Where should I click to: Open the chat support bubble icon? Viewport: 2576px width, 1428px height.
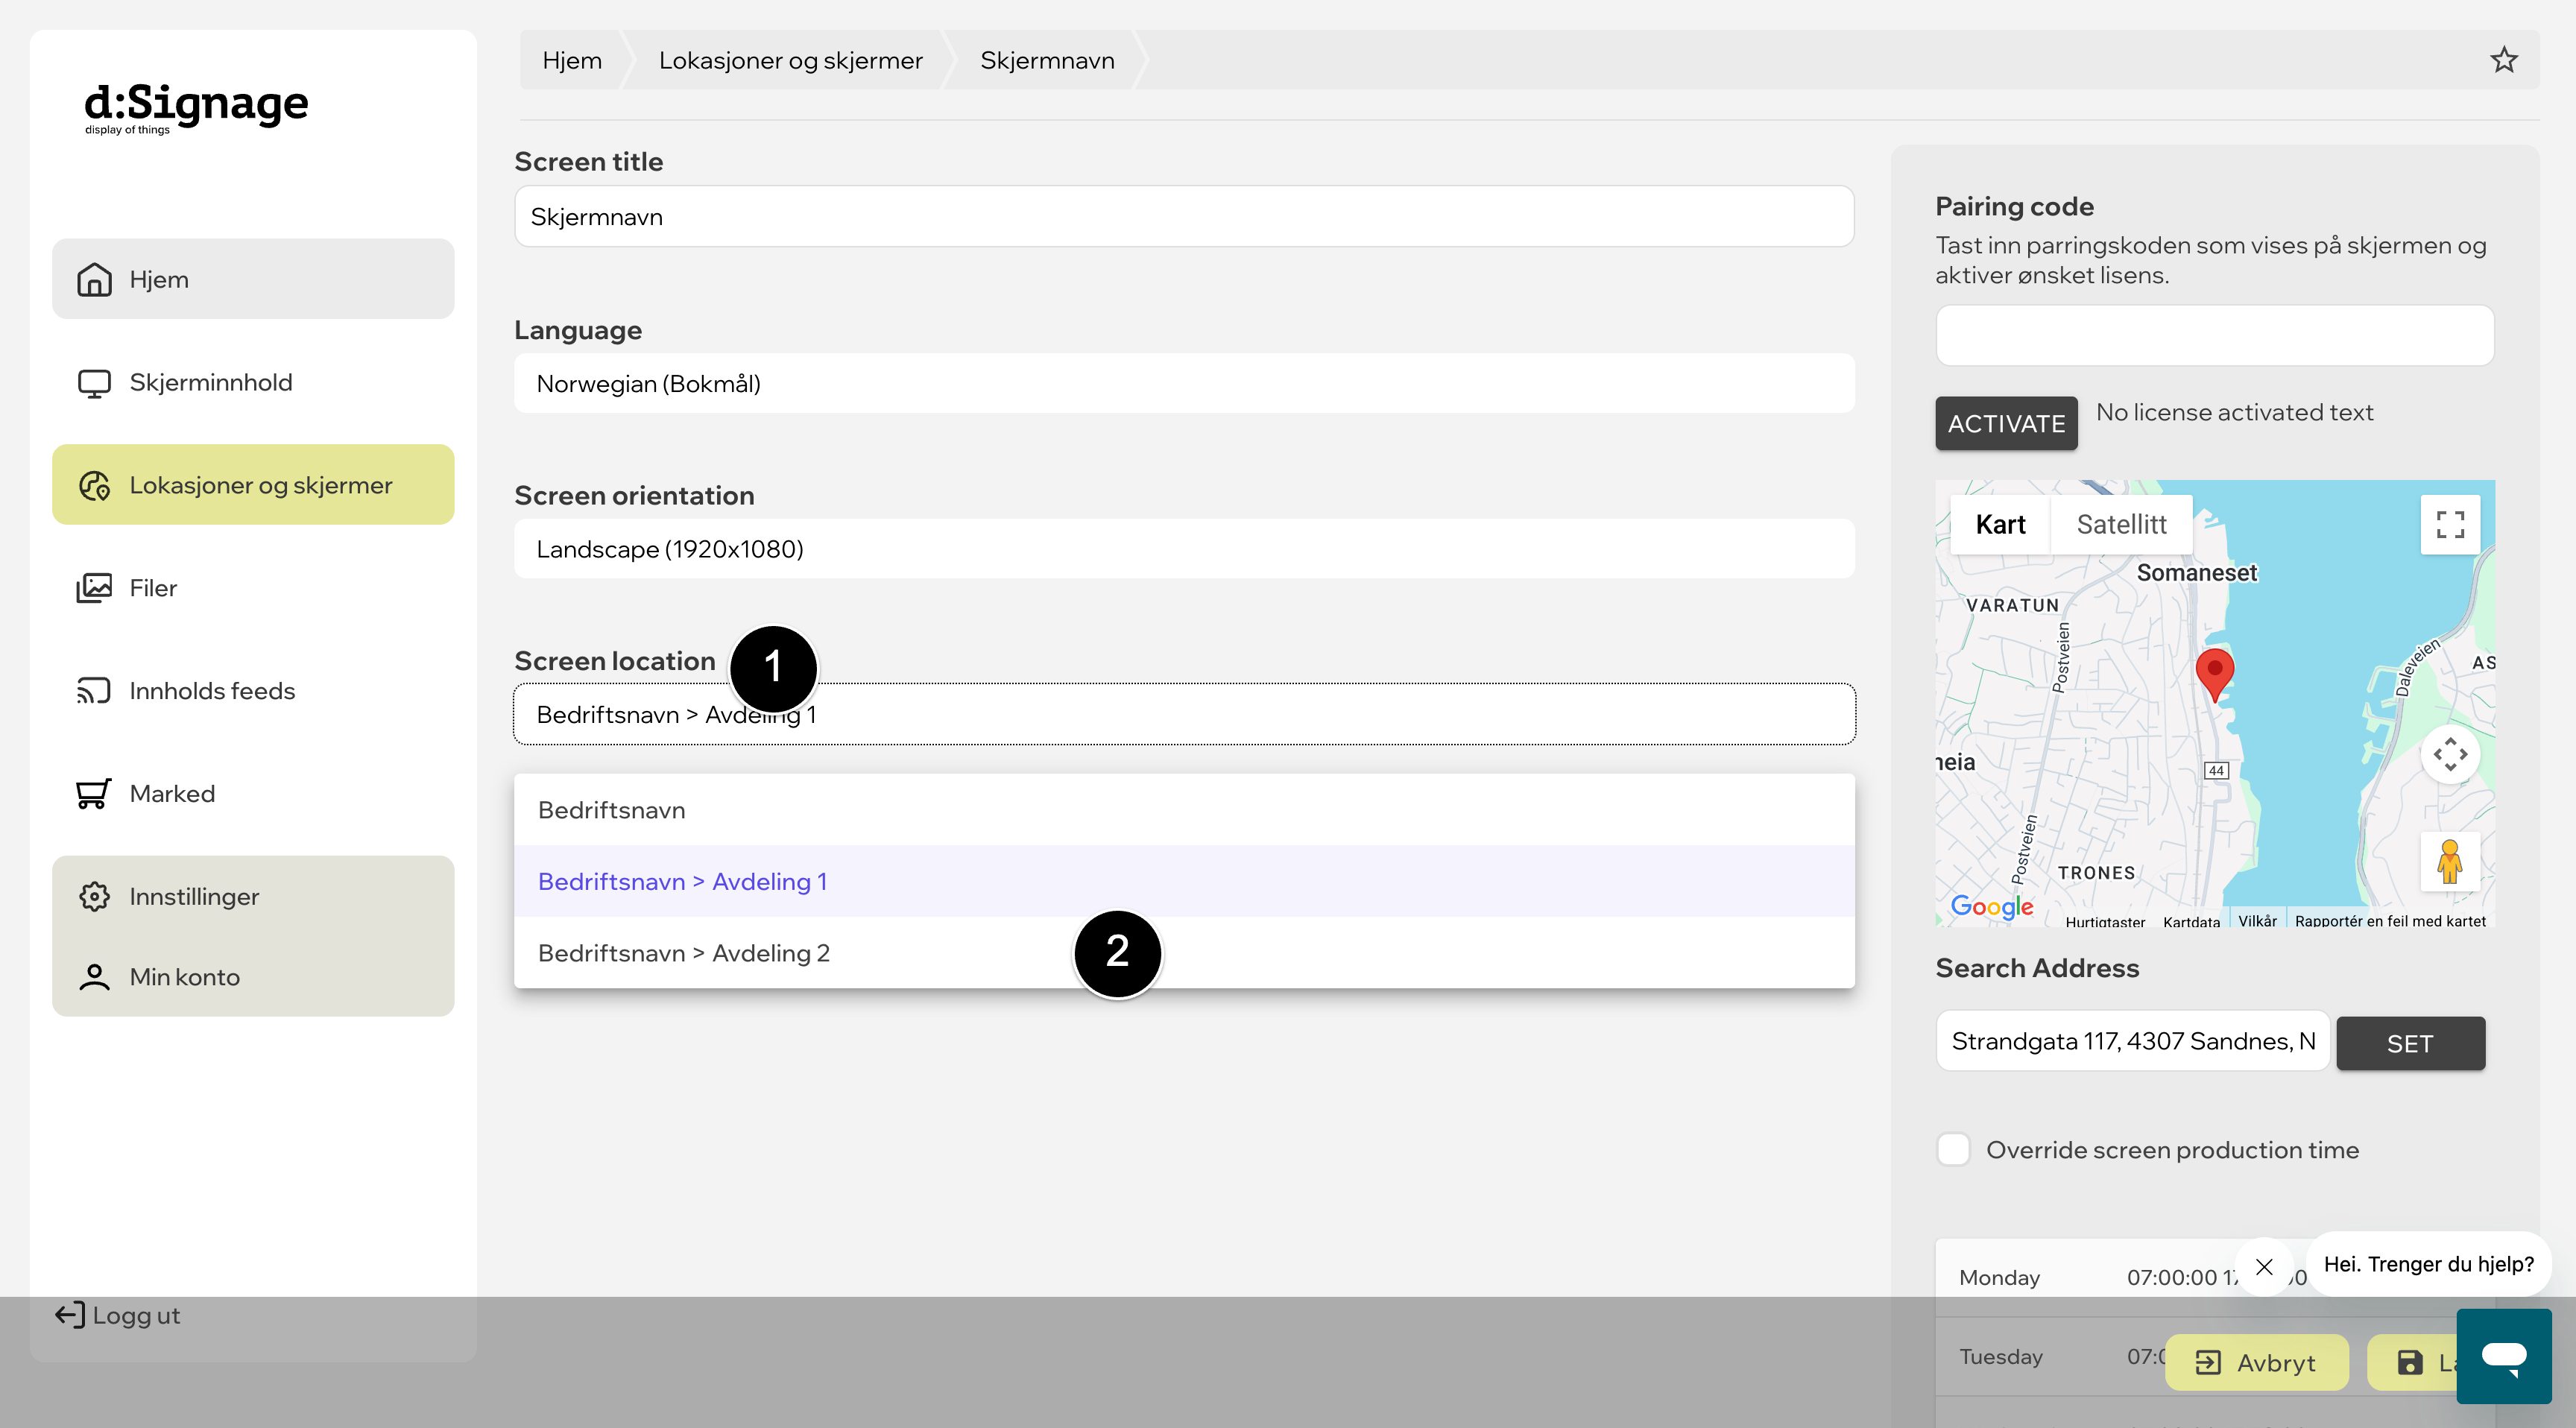point(2504,1356)
